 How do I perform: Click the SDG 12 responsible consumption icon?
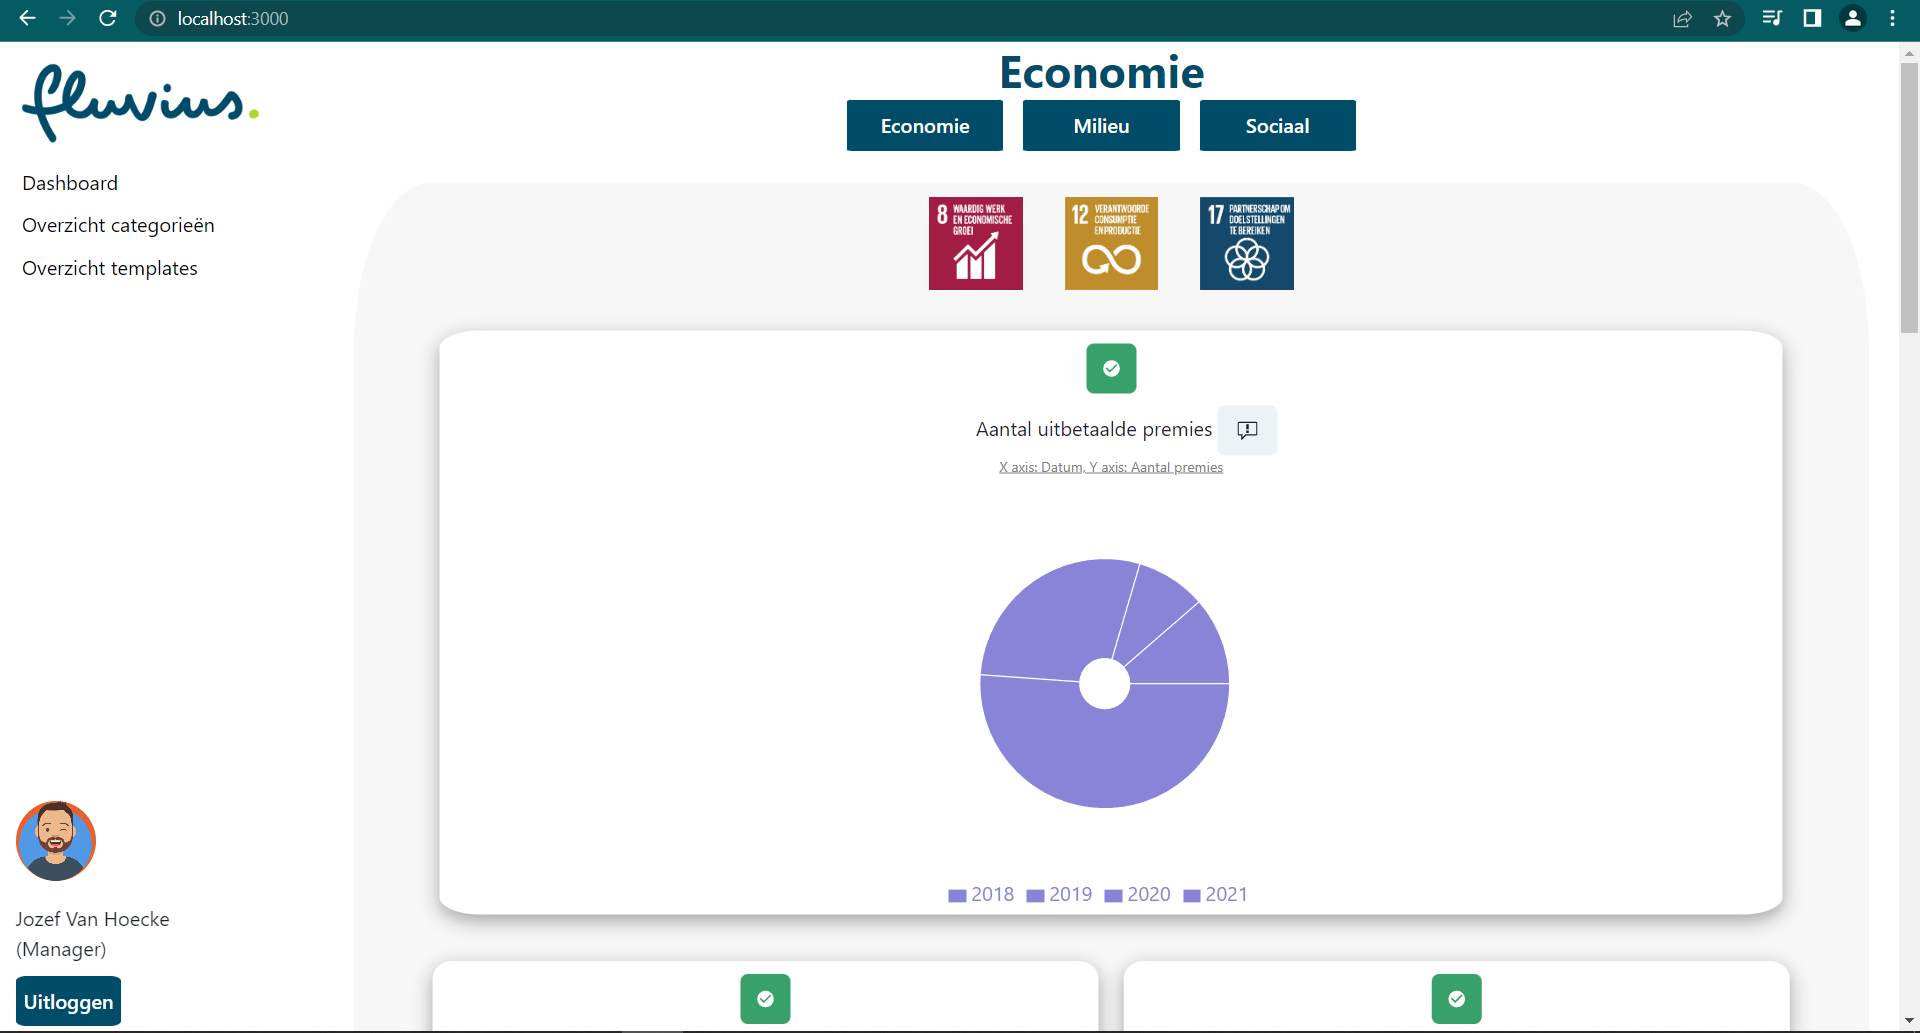click(1110, 243)
